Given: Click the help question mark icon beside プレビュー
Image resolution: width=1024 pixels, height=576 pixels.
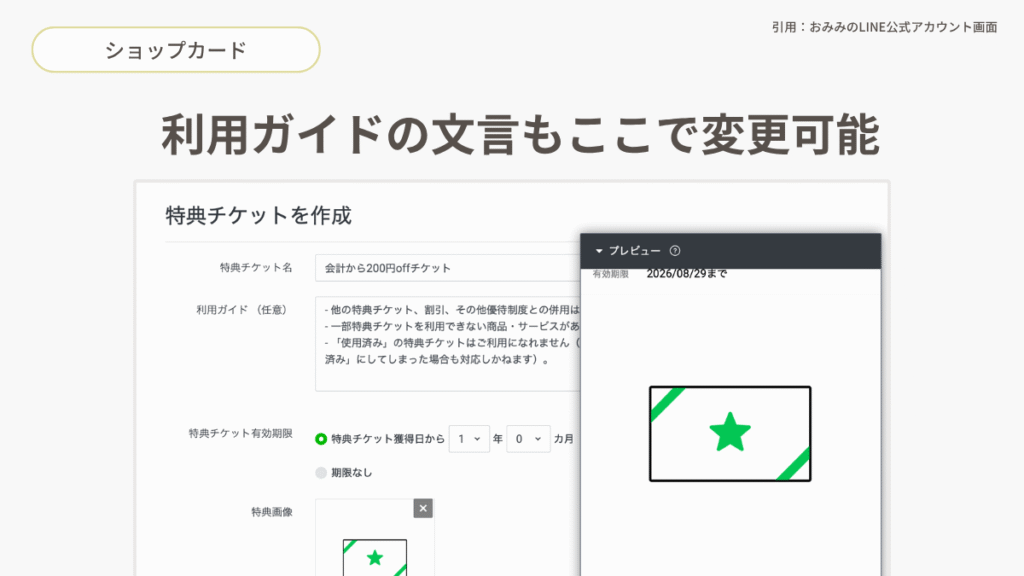Looking at the screenshot, I should coord(675,251).
